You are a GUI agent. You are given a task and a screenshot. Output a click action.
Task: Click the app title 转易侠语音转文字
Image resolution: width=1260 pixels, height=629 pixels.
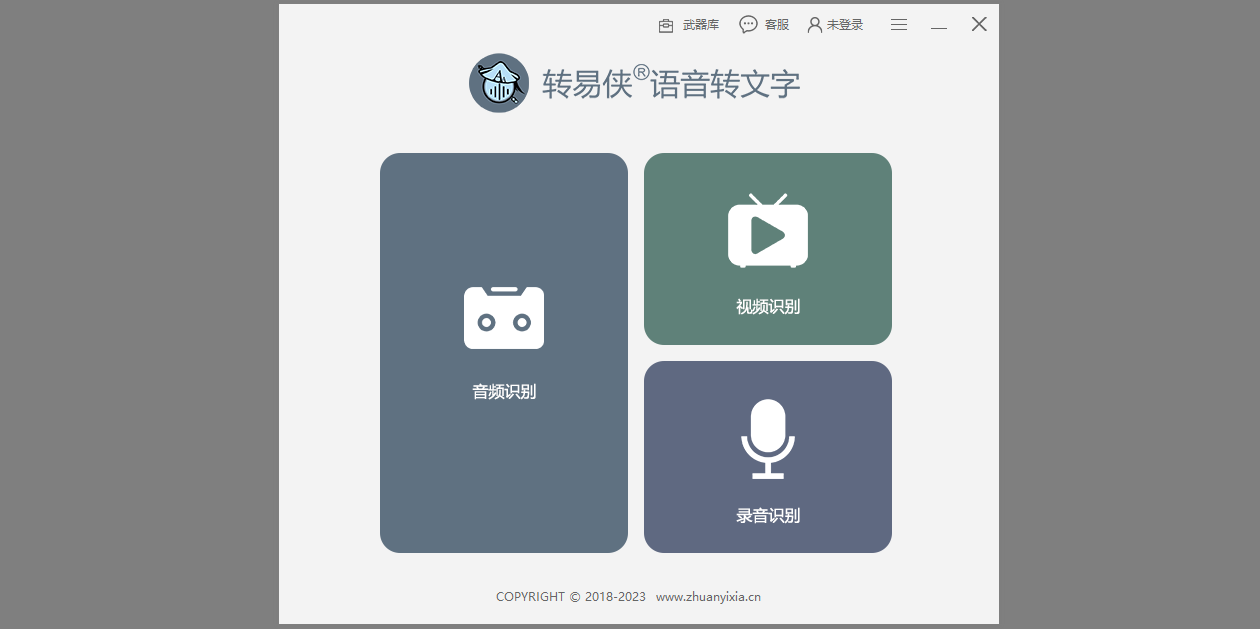[x=671, y=84]
